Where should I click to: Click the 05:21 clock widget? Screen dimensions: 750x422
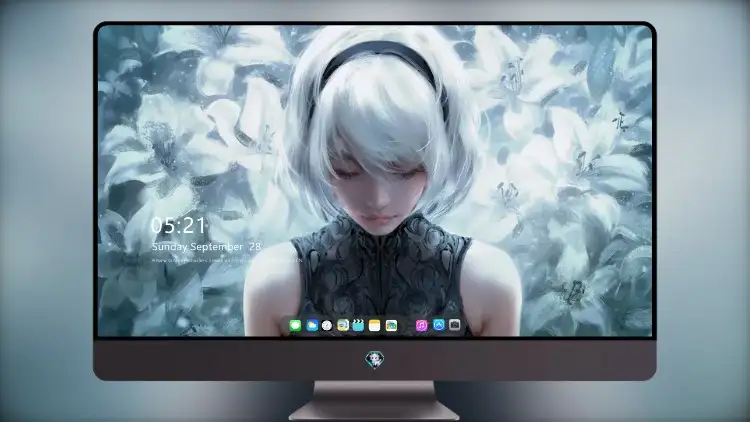point(178,225)
